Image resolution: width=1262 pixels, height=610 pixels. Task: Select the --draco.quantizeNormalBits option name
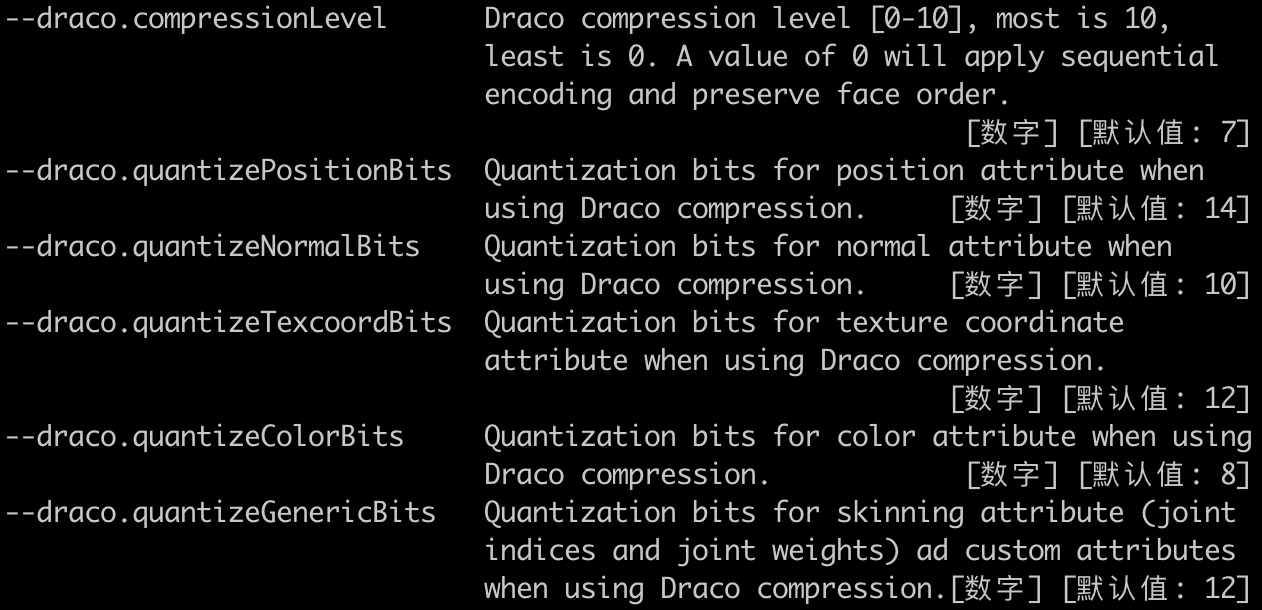tap(212, 247)
